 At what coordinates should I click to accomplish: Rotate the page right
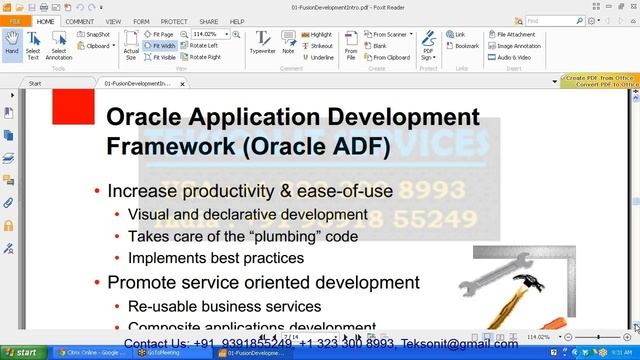pyautogui.click(x=201, y=57)
